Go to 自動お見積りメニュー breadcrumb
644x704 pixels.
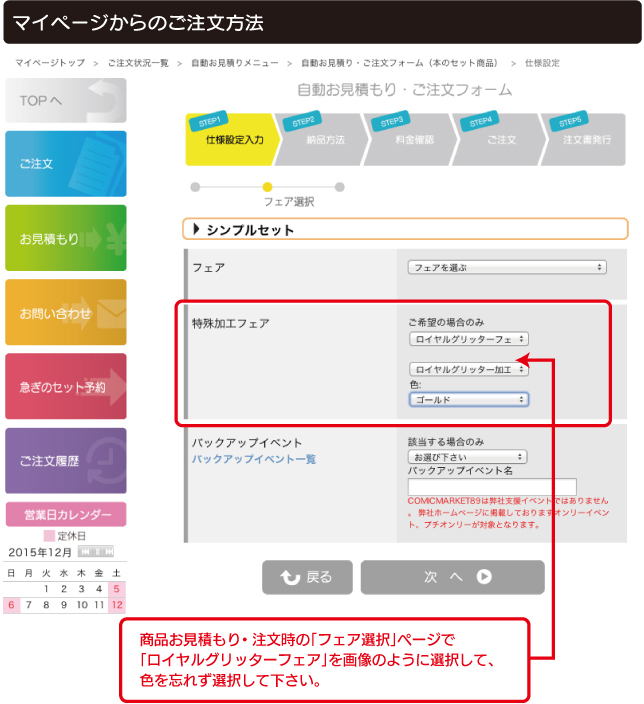point(234,63)
